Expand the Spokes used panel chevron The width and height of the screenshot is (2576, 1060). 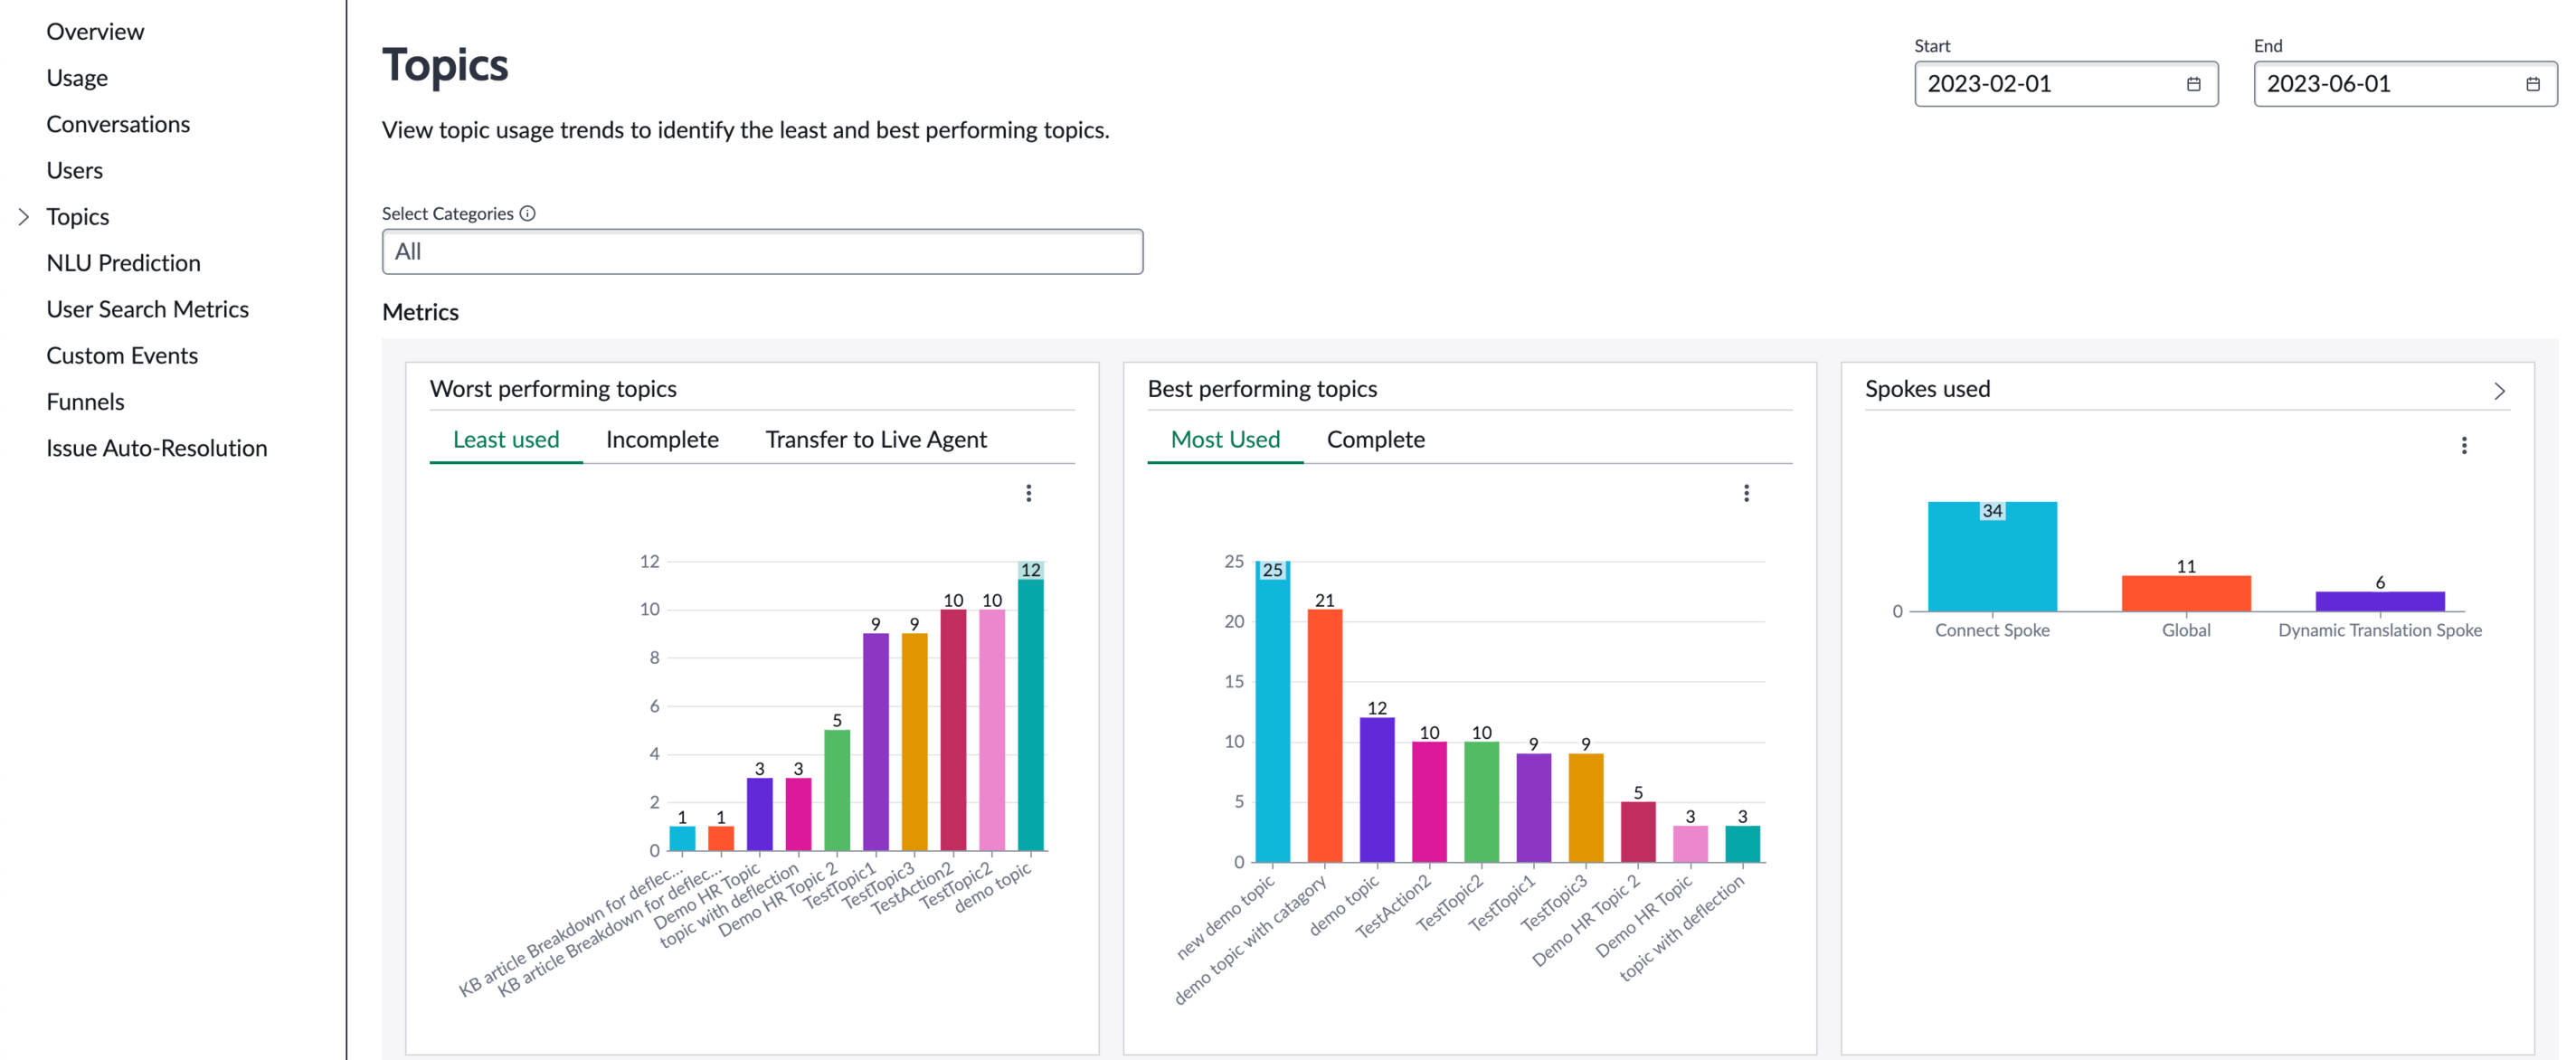pyautogui.click(x=2499, y=391)
